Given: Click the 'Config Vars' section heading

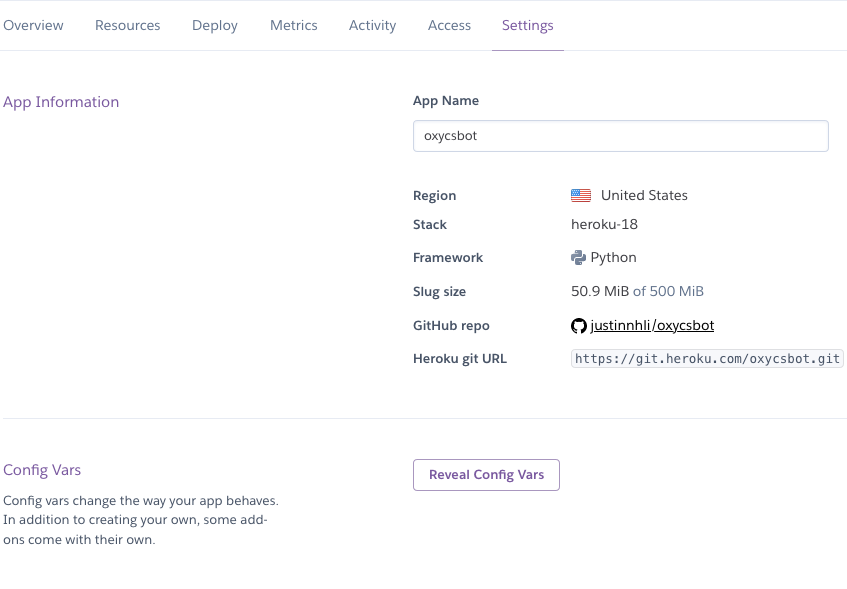Looking at the screenshot, I should pos(42,470).
